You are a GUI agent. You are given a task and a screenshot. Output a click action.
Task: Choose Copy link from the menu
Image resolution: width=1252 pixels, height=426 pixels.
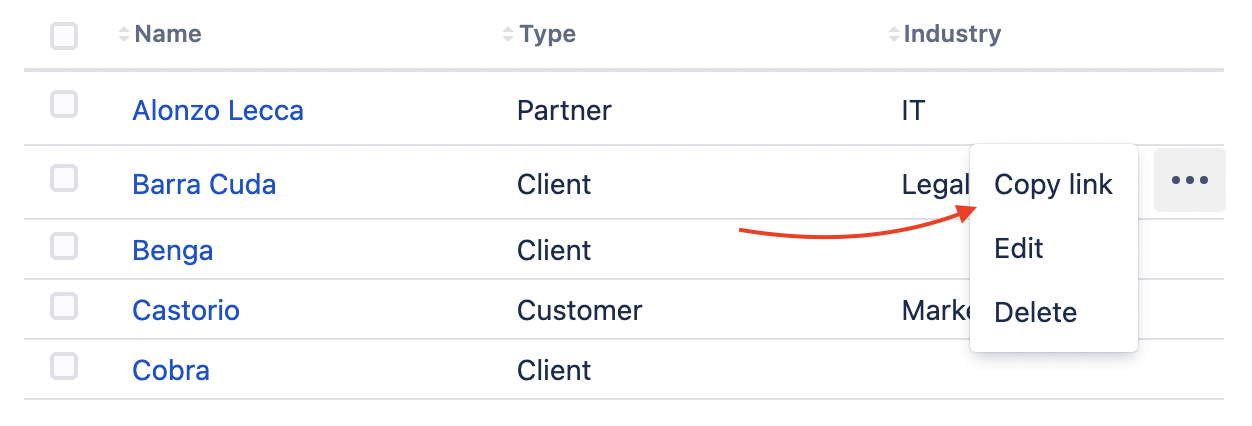[x=1053, y=185]
